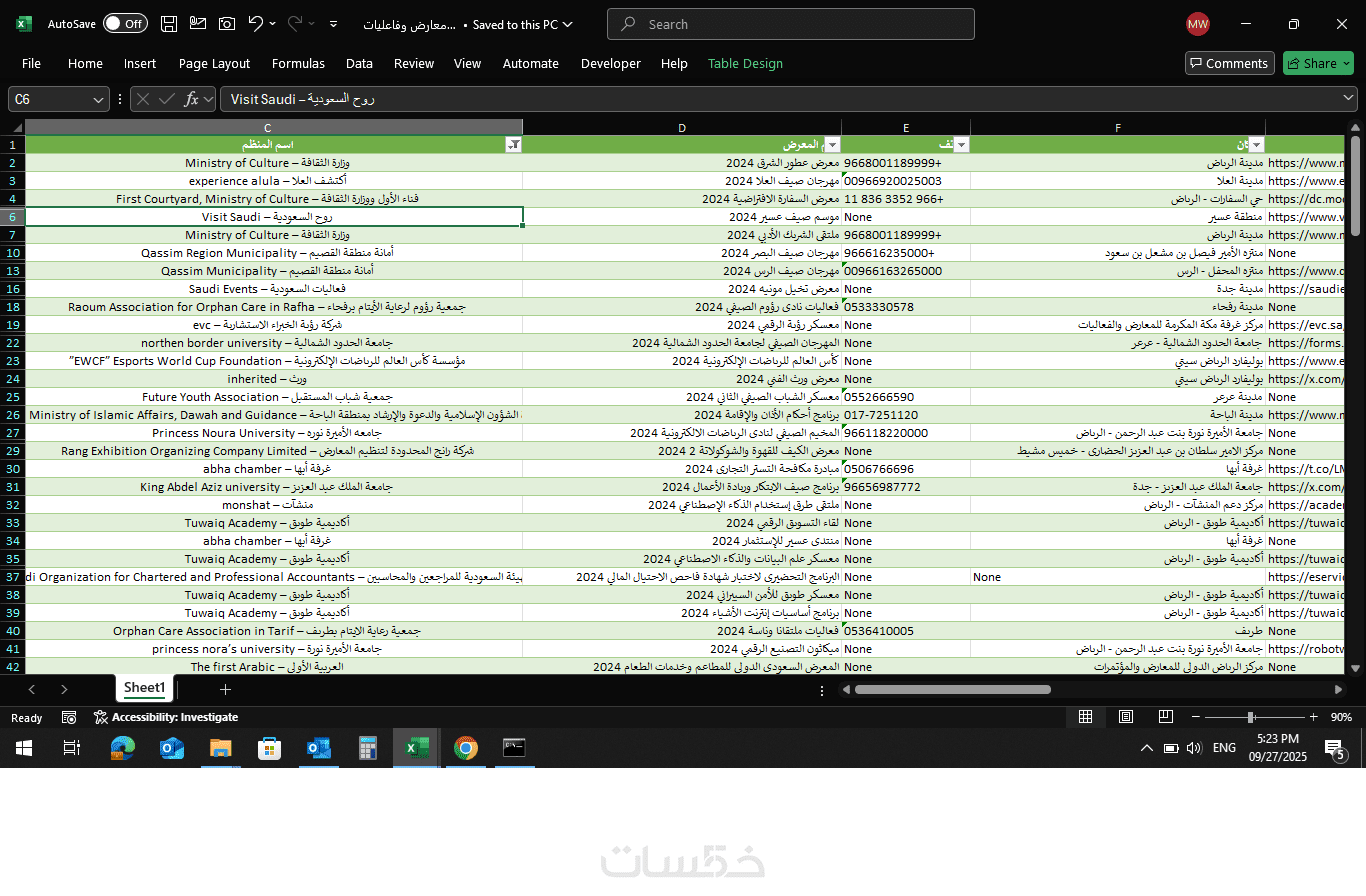Click the zoom slider handle
Screen dimensions: 1366x896
[1250, 717]
